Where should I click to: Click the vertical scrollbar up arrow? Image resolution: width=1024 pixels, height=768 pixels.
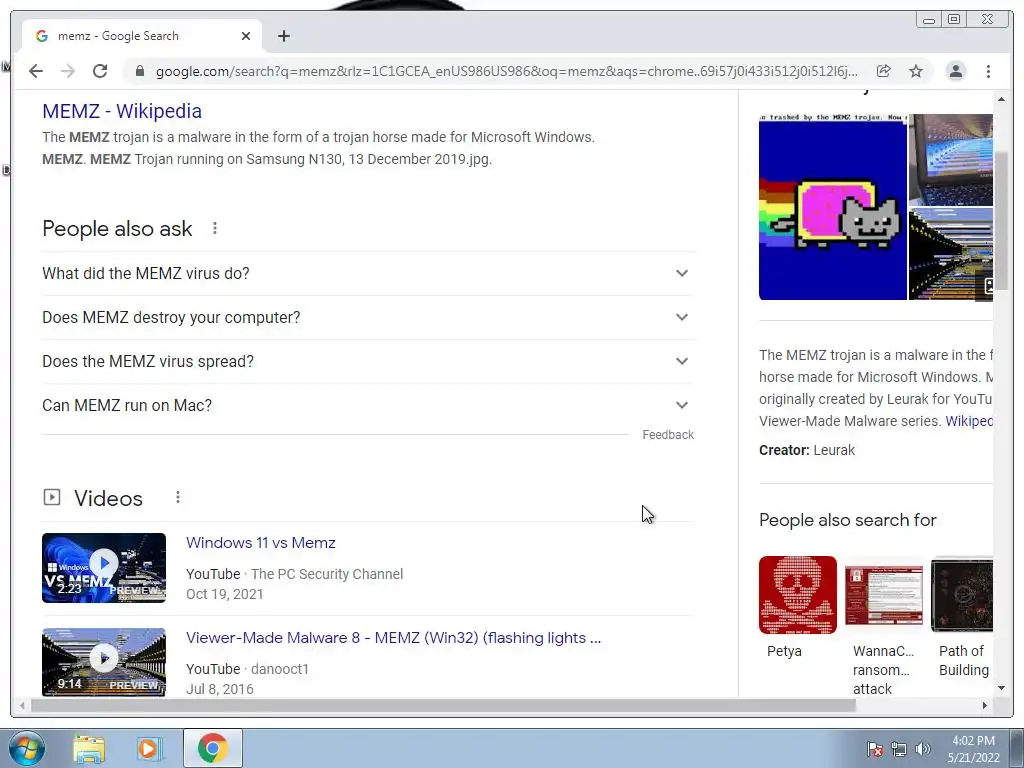coord(1001,99)
